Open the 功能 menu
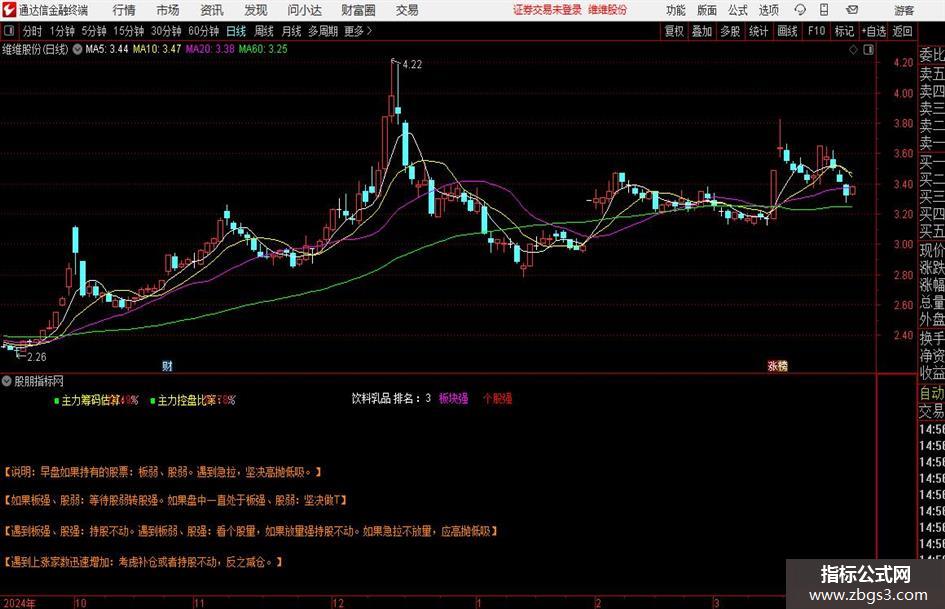This screenshot has width=945, height=609. click(676, 10)
